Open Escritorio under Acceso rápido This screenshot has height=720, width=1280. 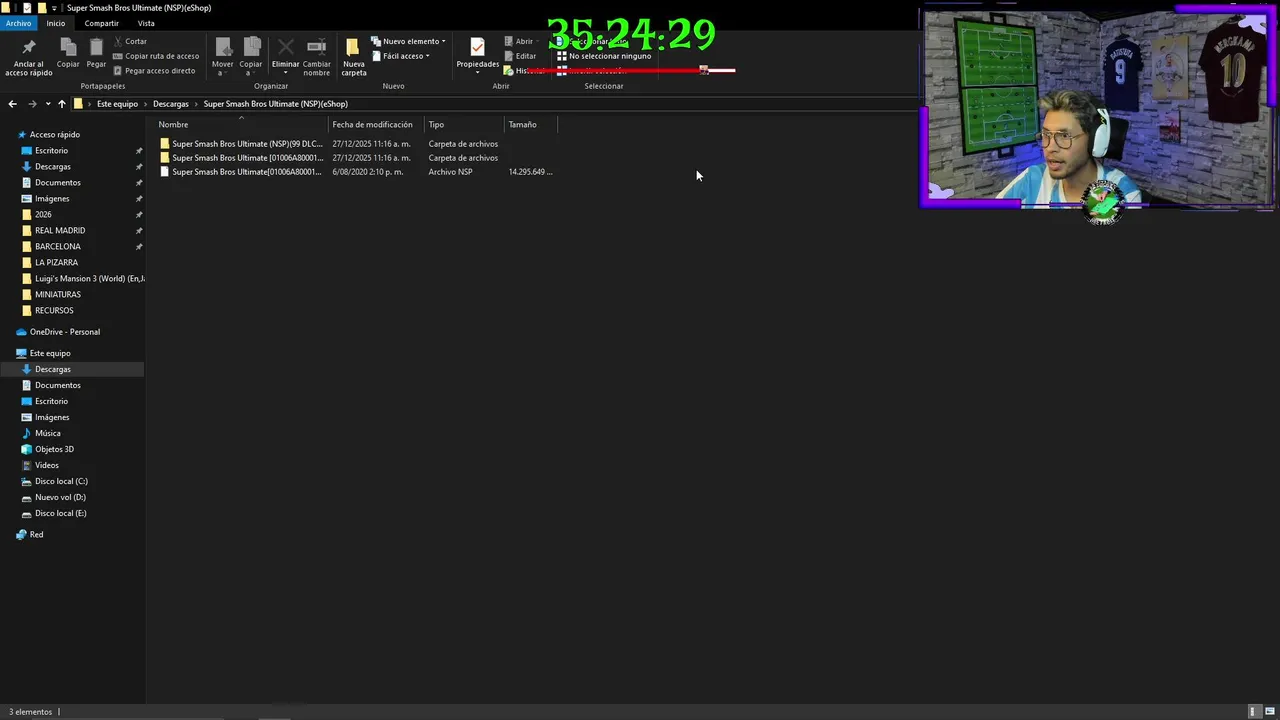coord(51,151)
